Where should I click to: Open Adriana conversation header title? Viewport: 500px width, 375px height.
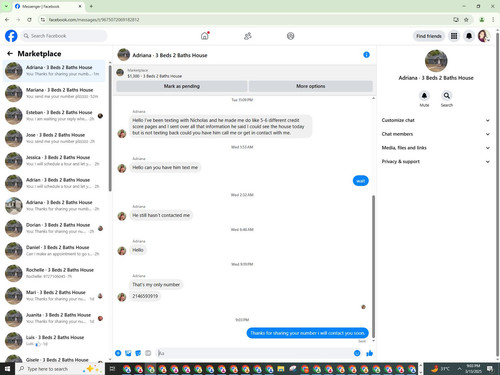(x=170, y=55)
